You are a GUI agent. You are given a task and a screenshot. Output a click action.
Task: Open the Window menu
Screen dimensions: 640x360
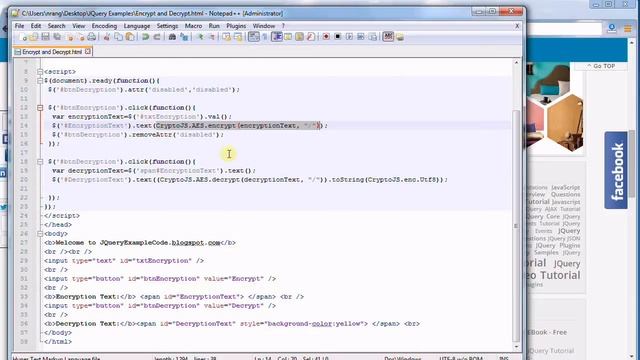(264, 26)
